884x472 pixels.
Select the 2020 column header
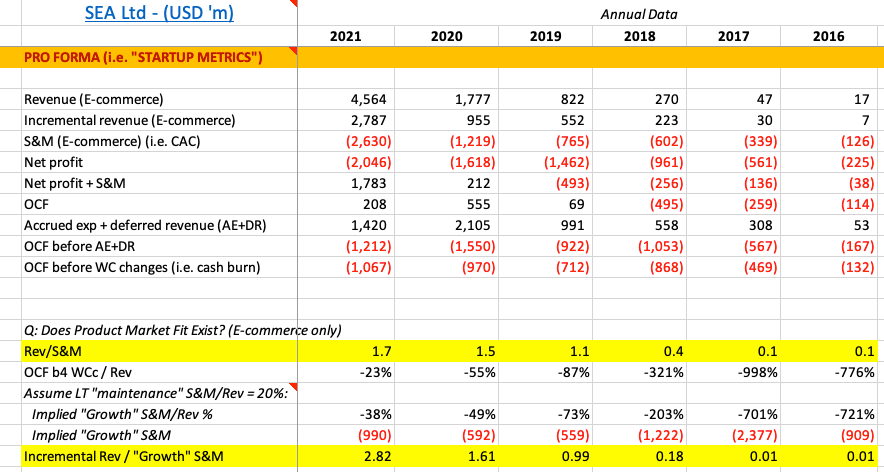[x=447, y=37]
